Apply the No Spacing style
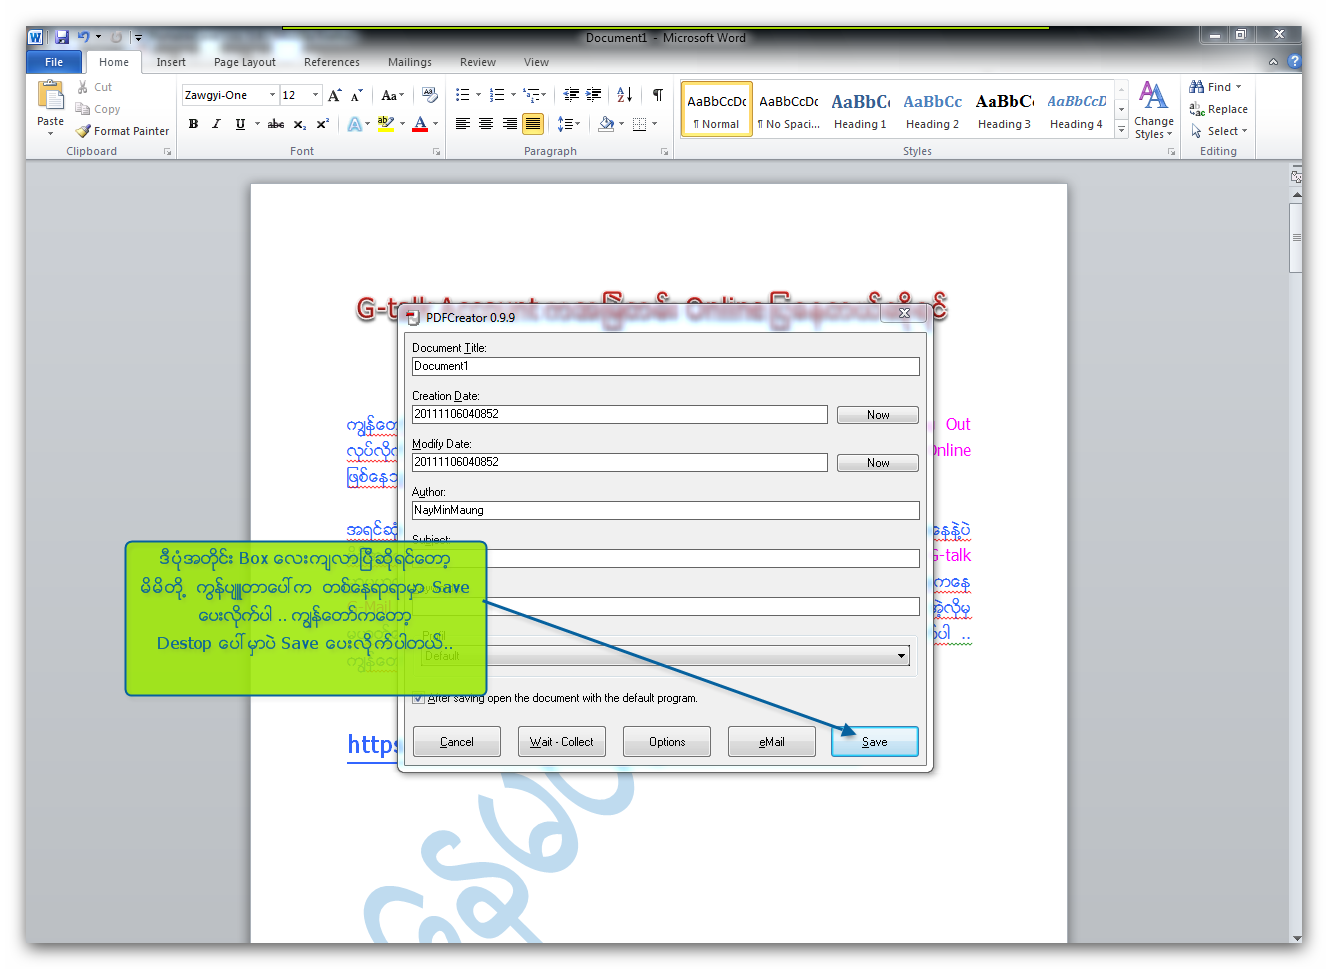This screenshot has width=1328, height=969. (x=789, y=109)
